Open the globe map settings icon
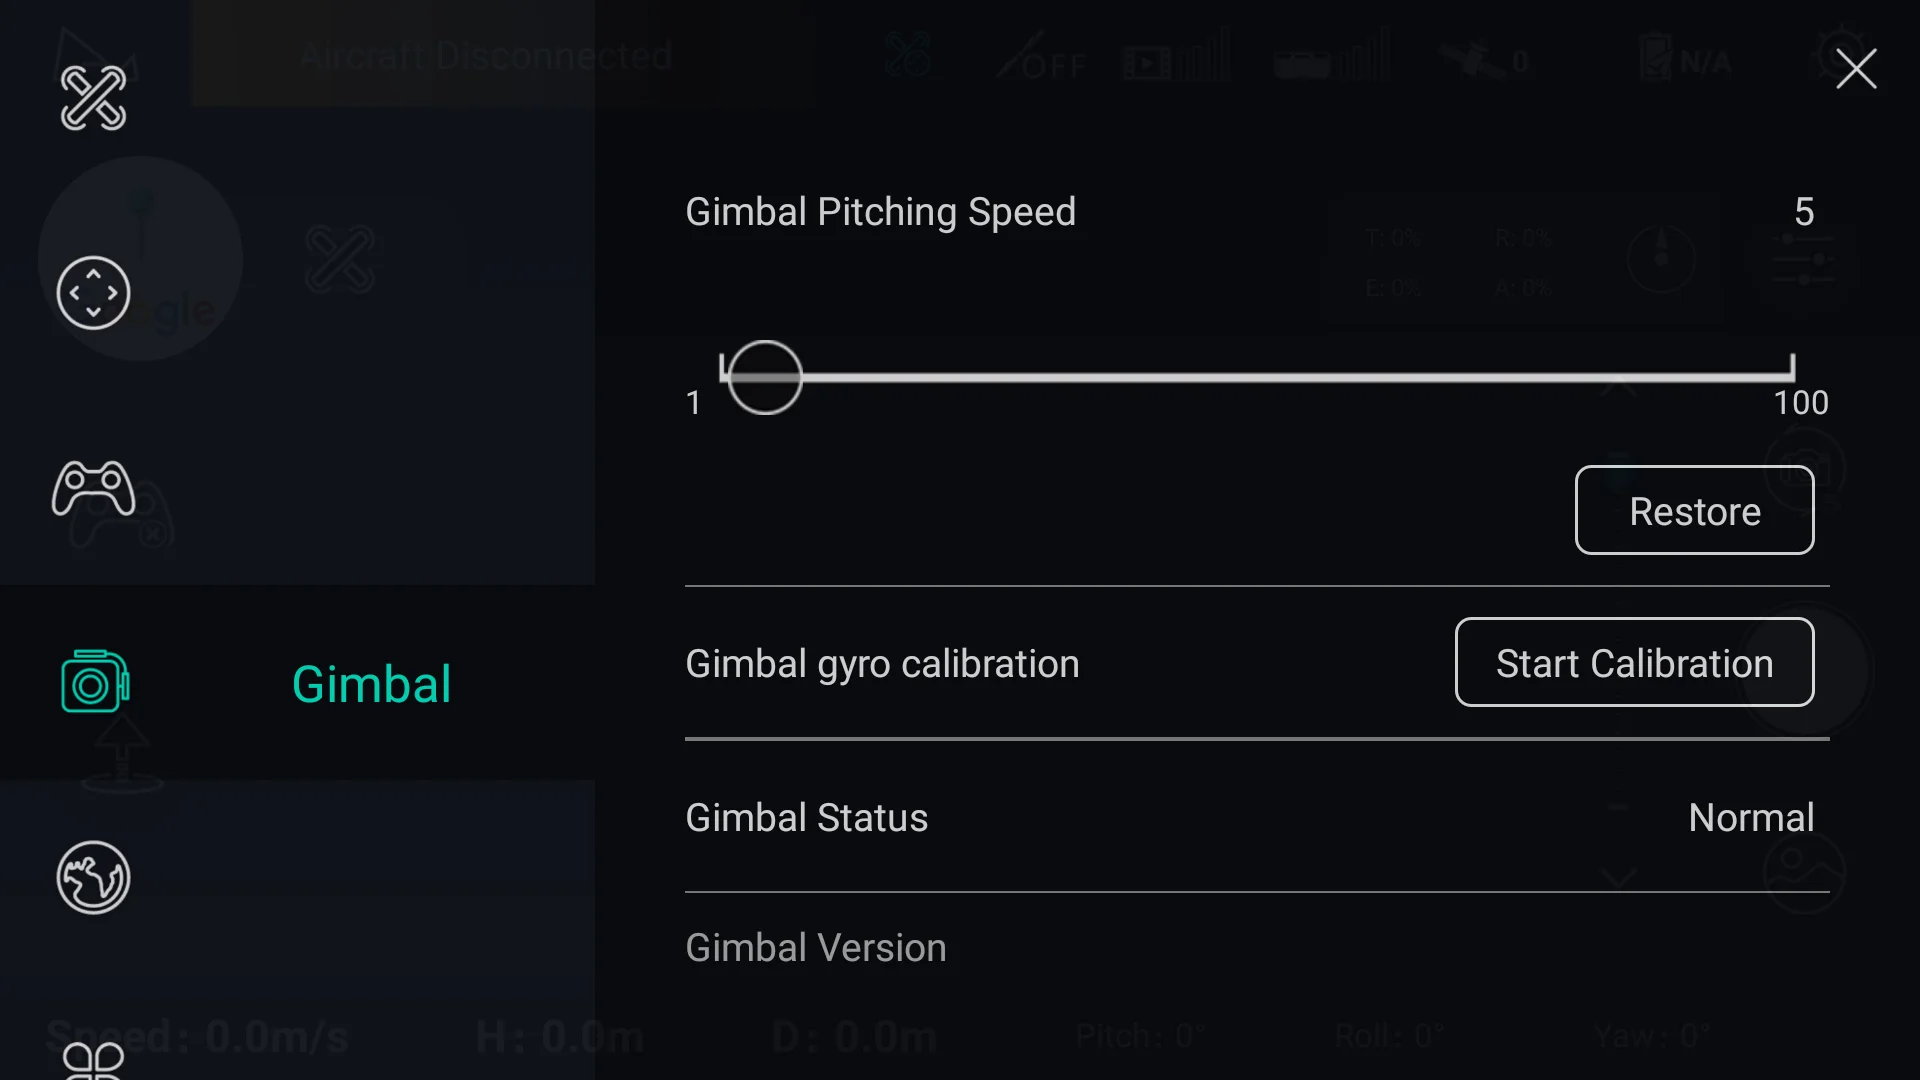 pyautogui.click(x=93, y=878)
